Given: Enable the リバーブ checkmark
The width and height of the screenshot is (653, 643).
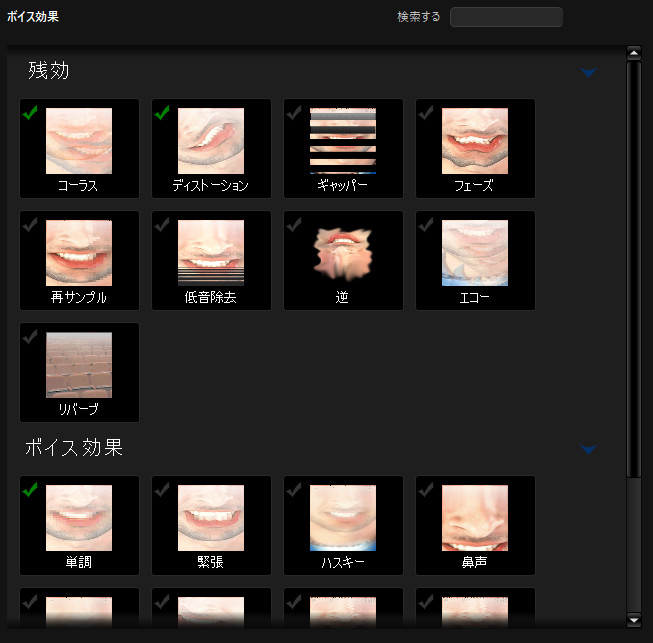Looking at the screenshot, I should point(30,336).
